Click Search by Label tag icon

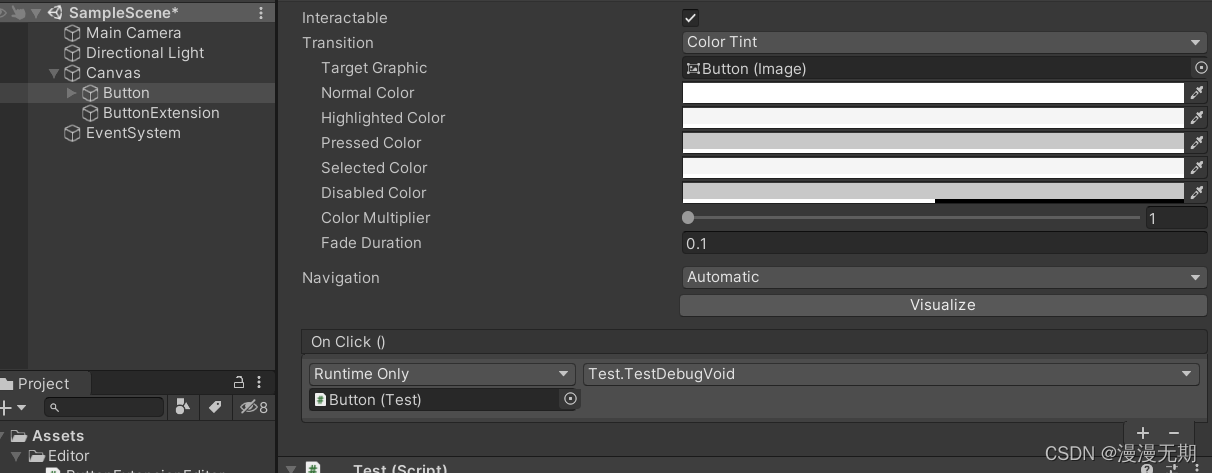point(214,407)
